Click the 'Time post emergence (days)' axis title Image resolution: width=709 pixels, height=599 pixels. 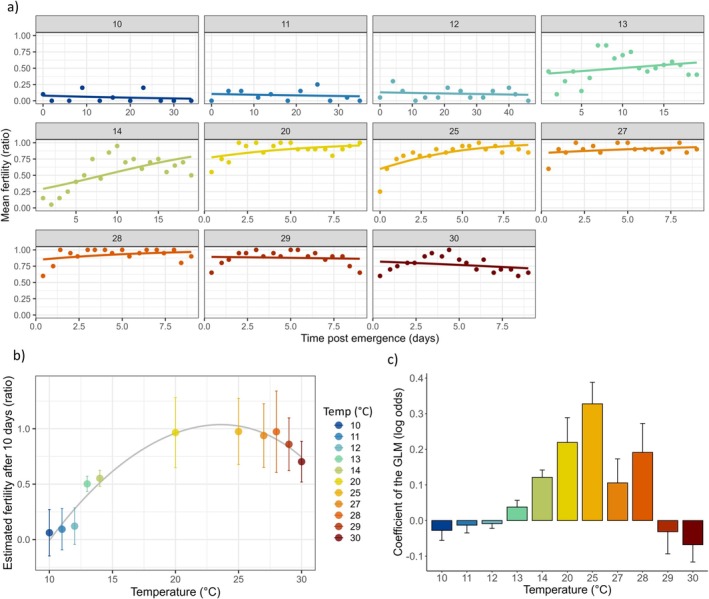(x=370, y=338)
